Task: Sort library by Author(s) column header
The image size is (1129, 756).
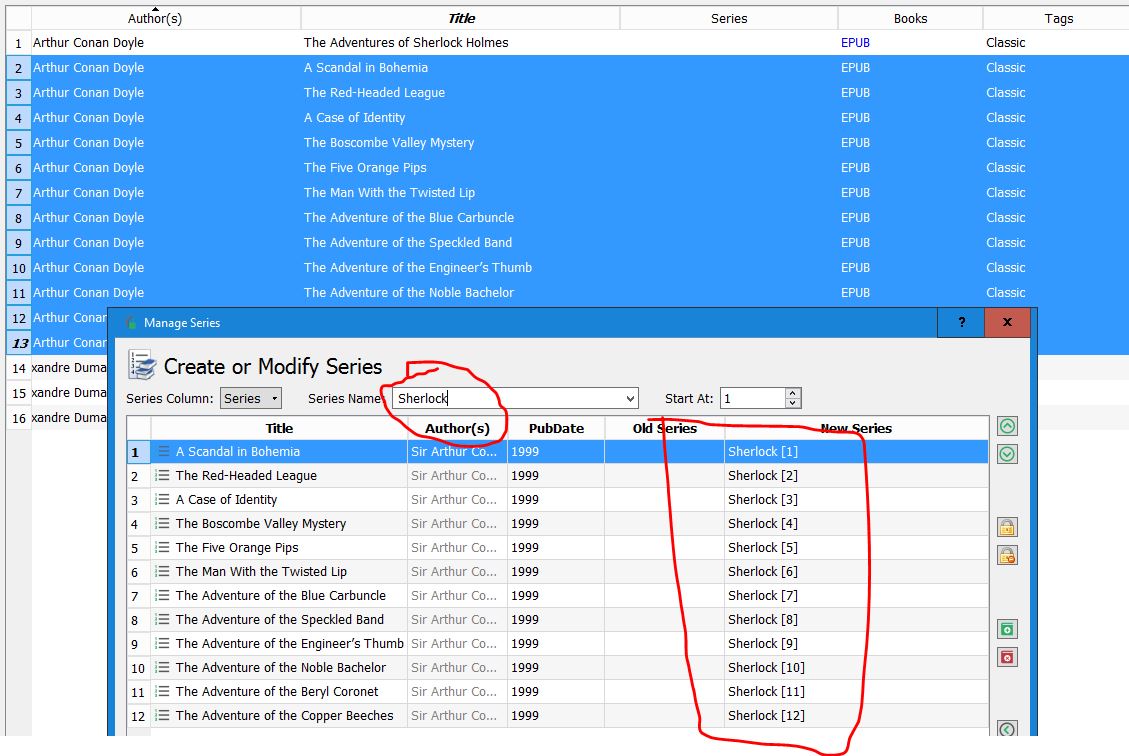Action: point(155,19)
